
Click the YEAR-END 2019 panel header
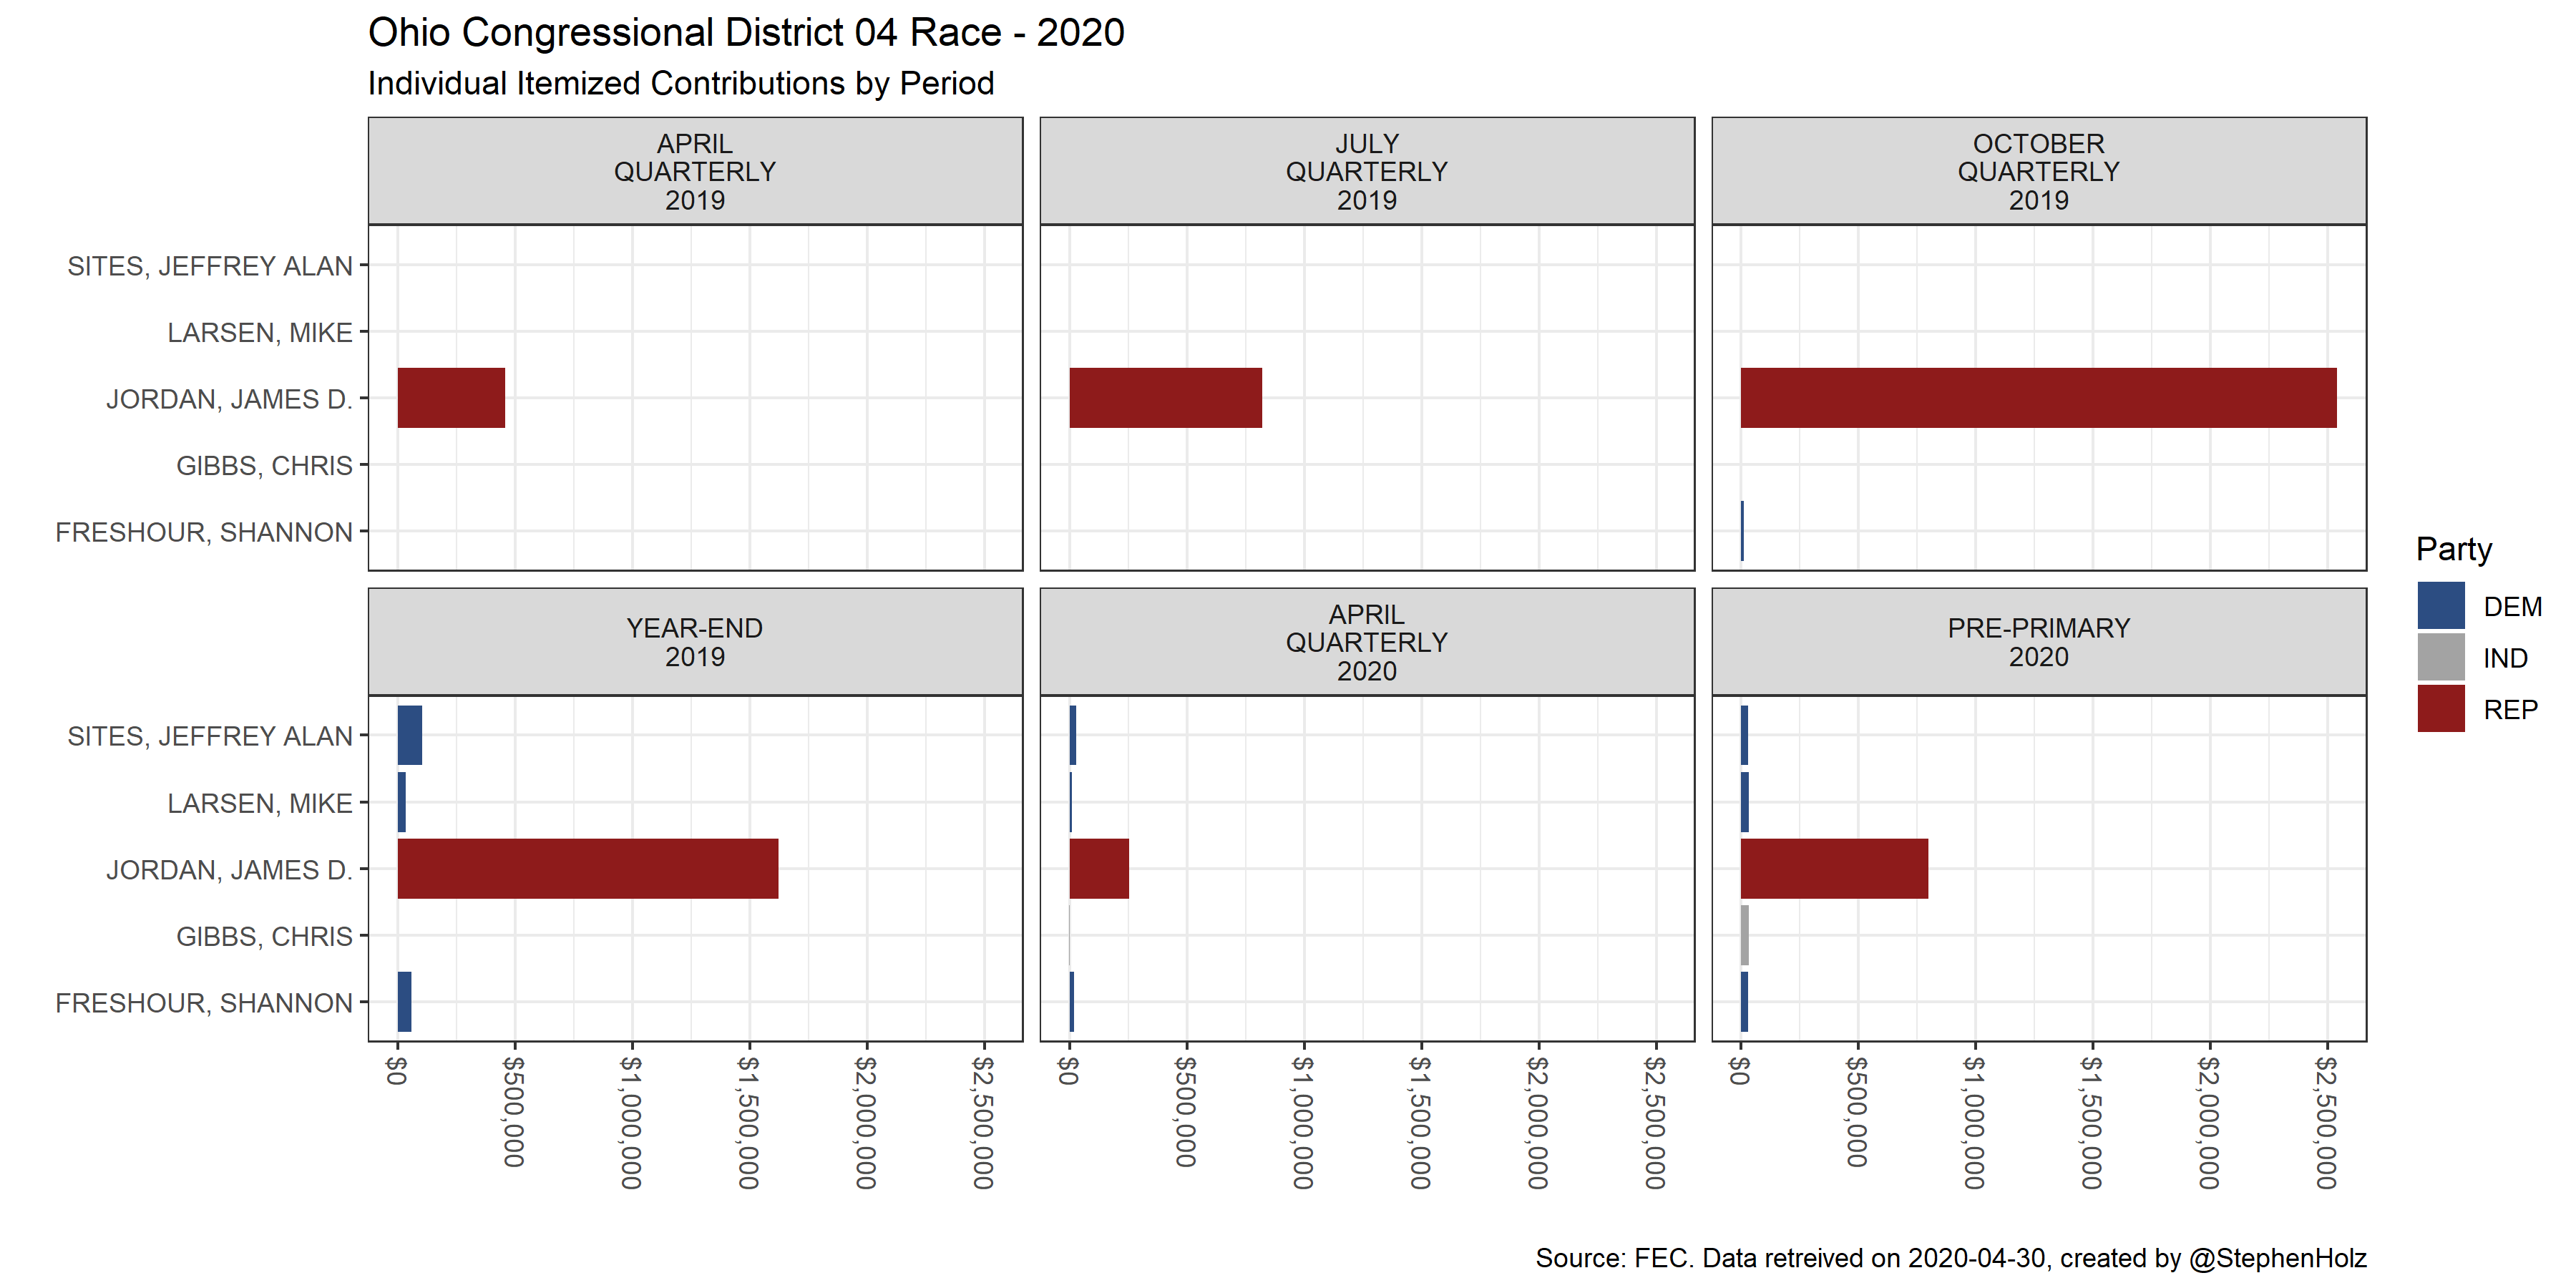(695, 642)
